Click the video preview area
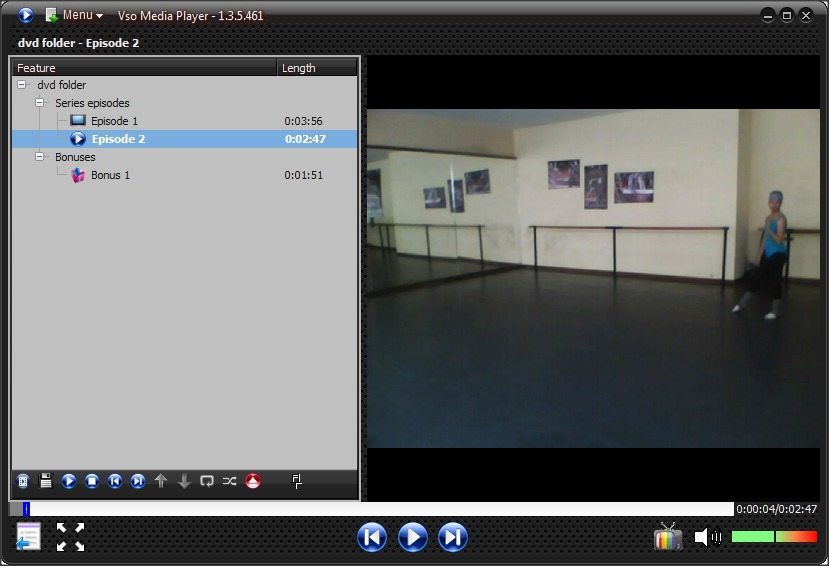This screenshot has width=829, height=566. pos(593,279)
